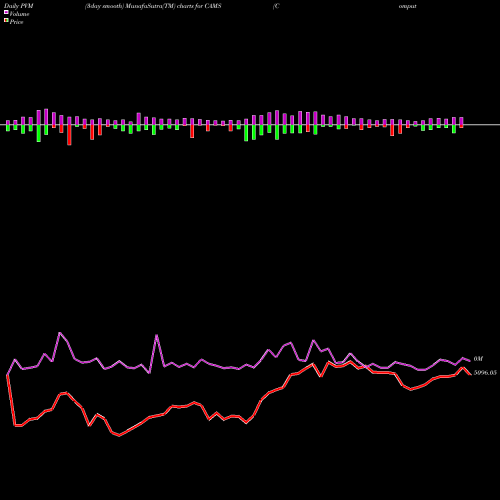
Task: Click the MunafaSutra charts for CAMS heading
Action: [x=153, y=6]
